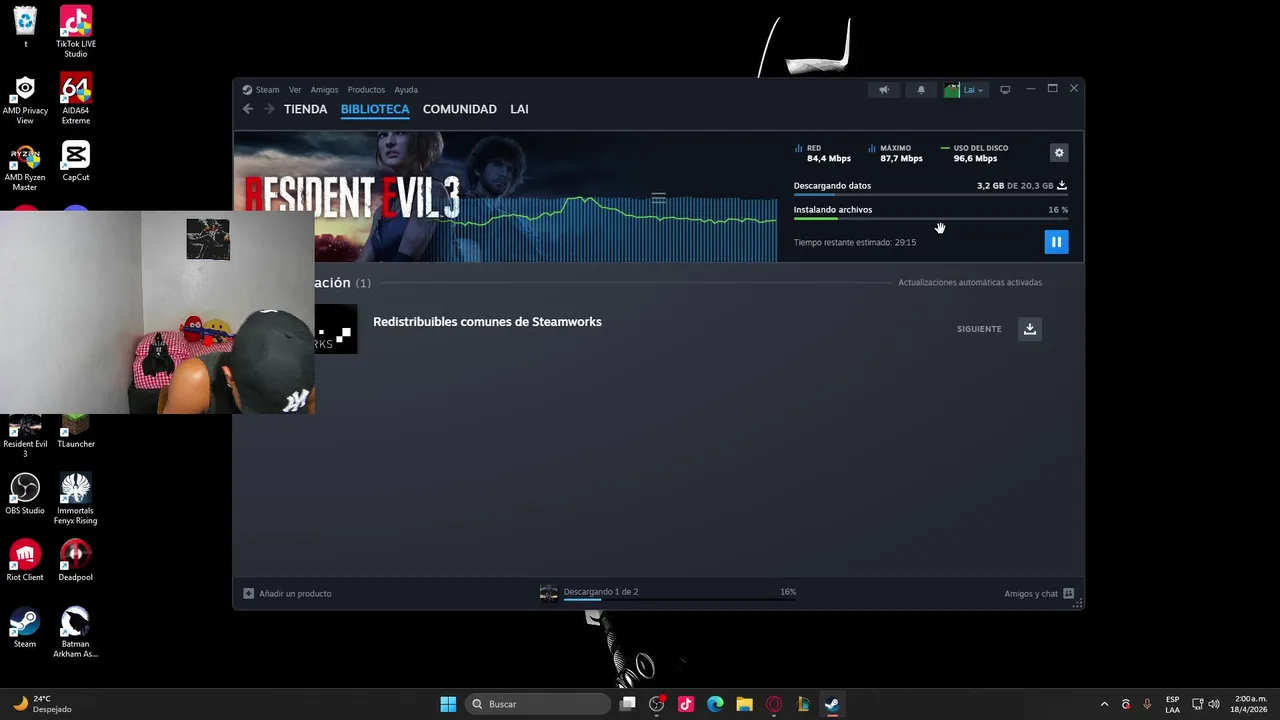The image size is (1280, 720).
Task: Click the Descargando datos progress bar
Action: 931,195
